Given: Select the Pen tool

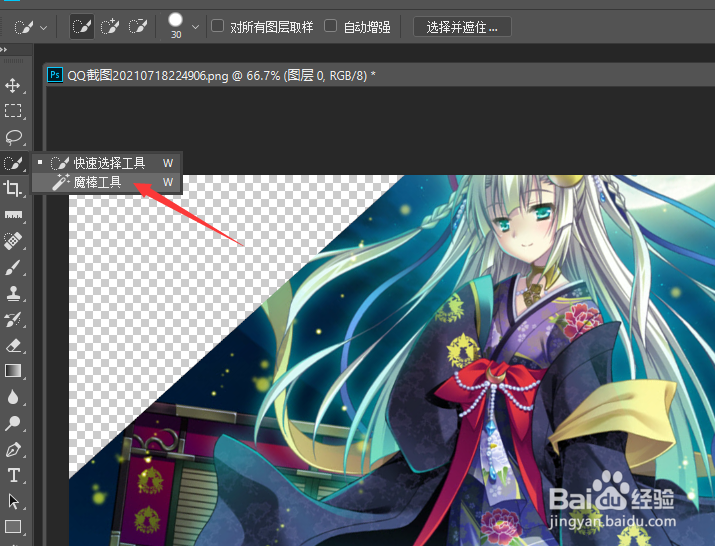Looking at the screenshot, I should click(13, 450).
